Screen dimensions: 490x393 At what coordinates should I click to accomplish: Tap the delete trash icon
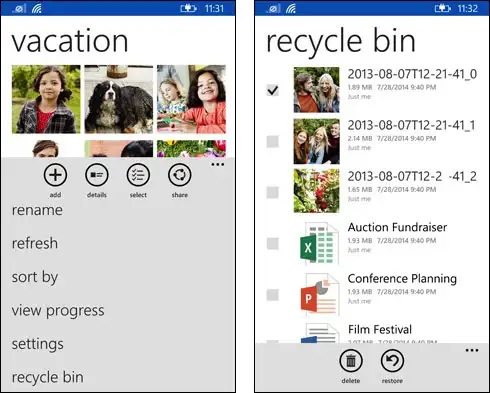351,361
